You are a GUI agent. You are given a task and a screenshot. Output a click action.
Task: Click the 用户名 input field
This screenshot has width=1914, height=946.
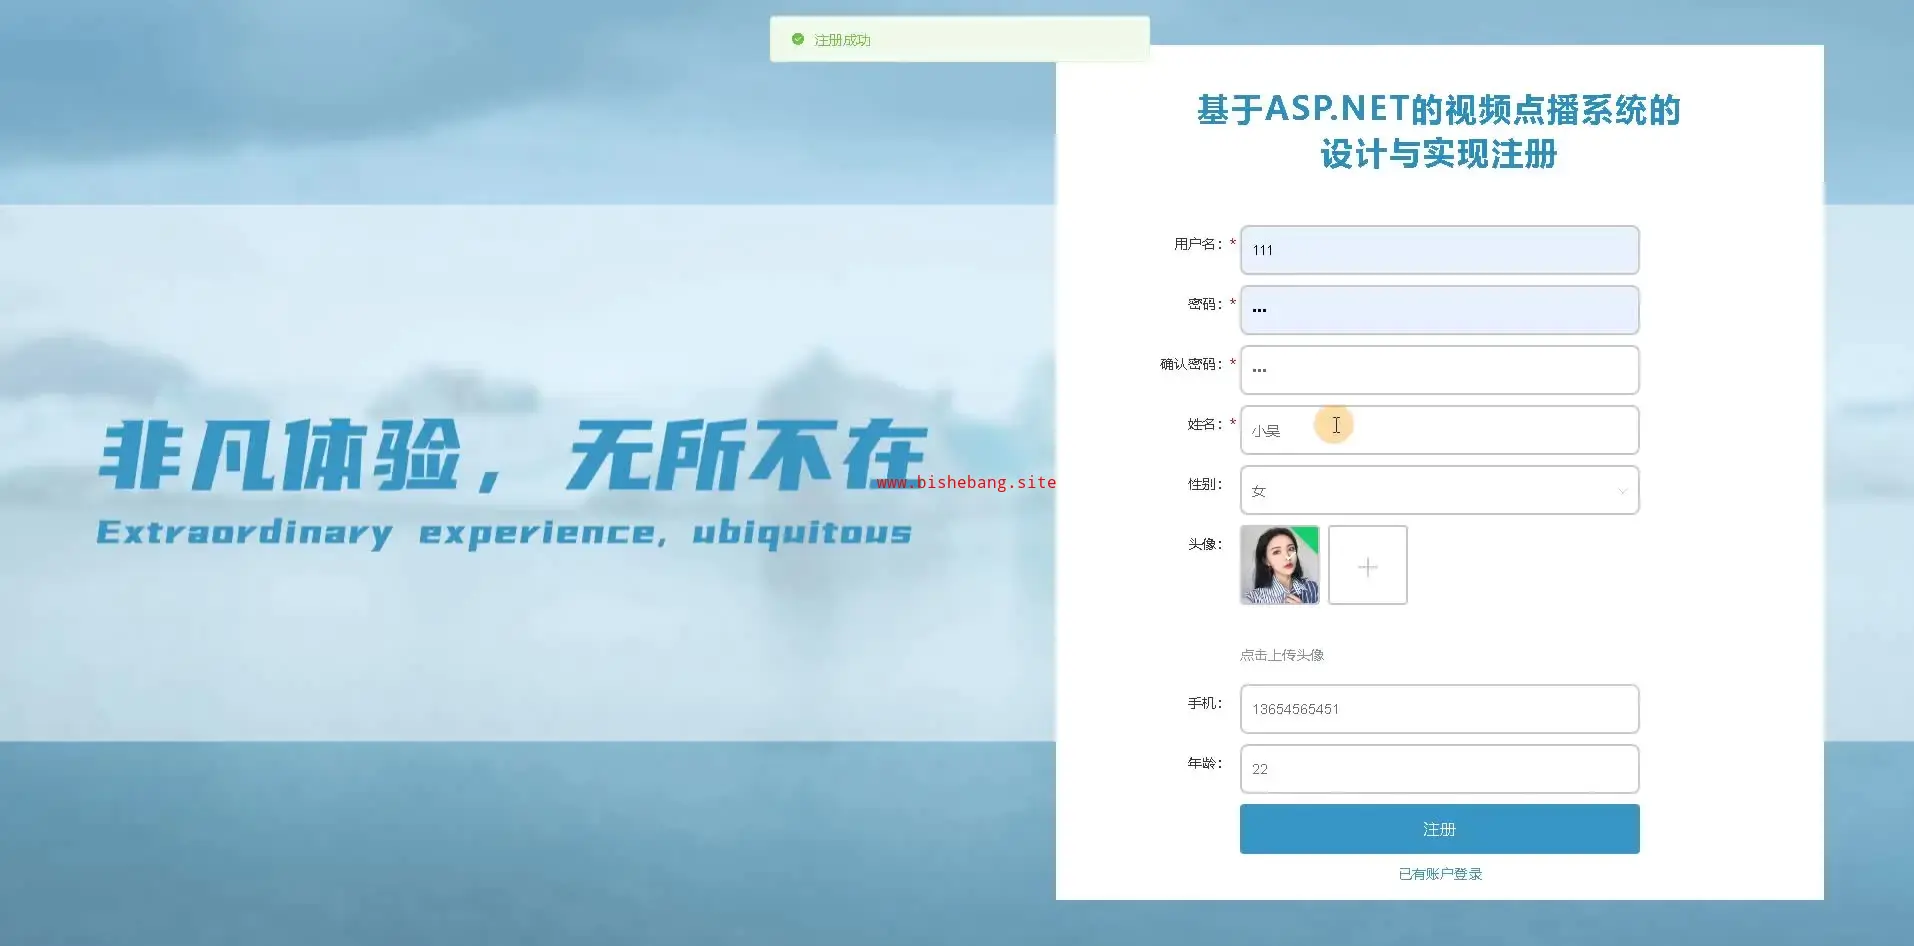1439,250
